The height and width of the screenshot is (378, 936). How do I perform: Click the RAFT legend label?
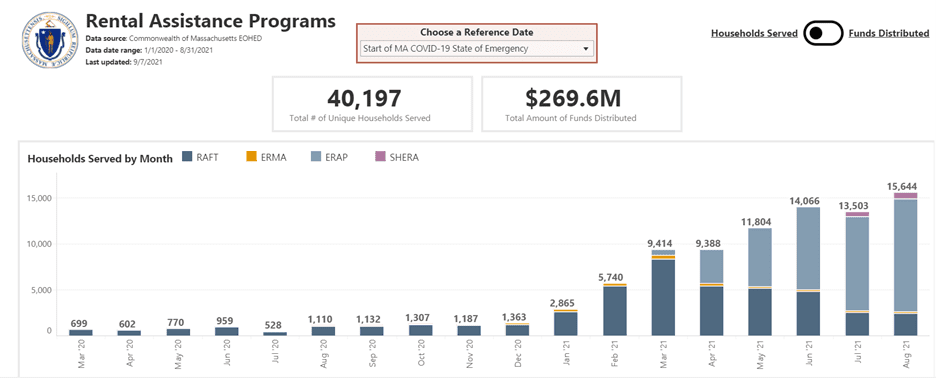point(207,158)
